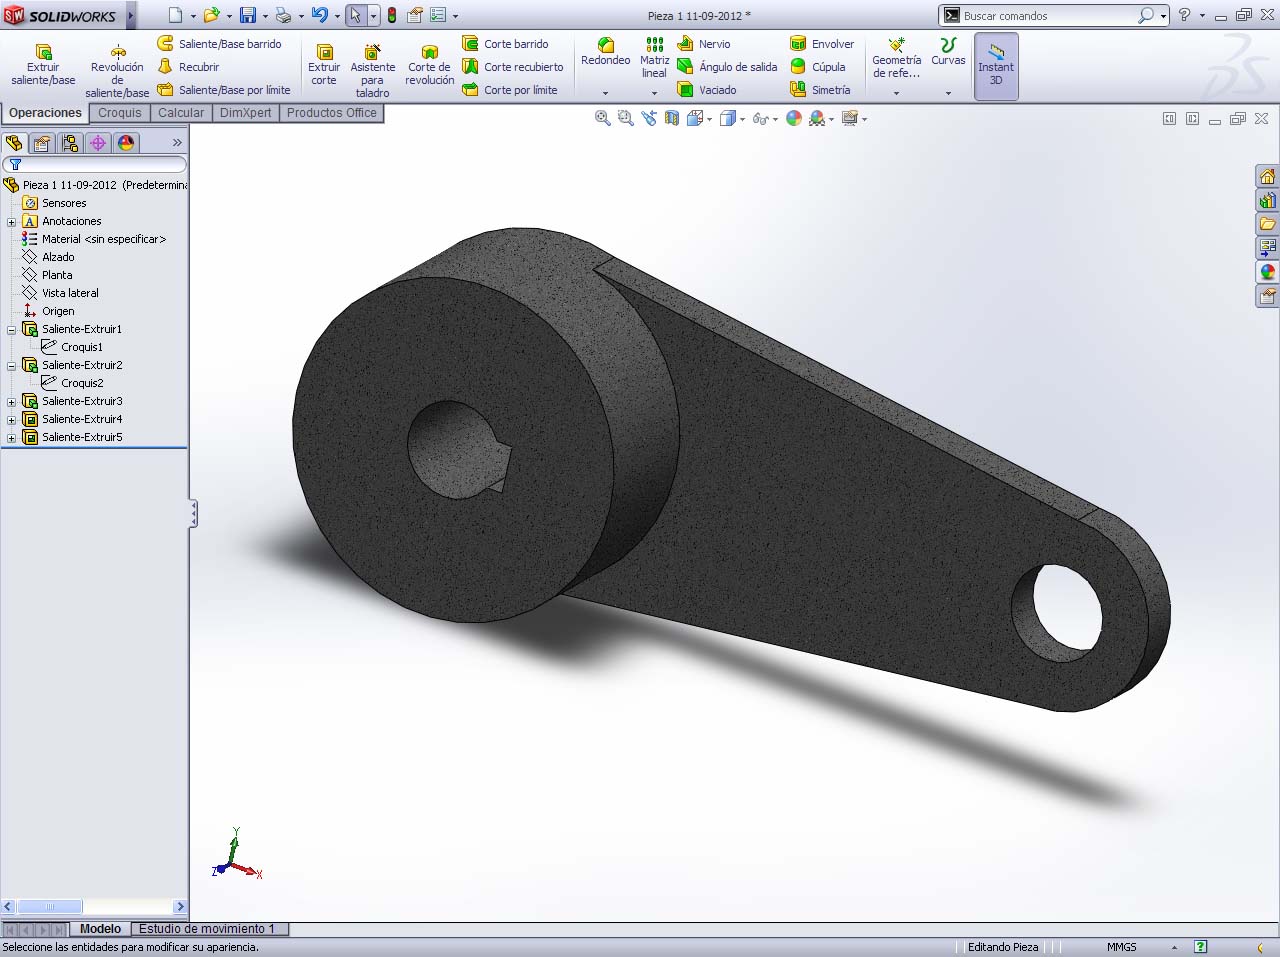Viewport: 1280px width, 957px height.
Task: Toggle the Select cursor tool
Action: [356, 15]
